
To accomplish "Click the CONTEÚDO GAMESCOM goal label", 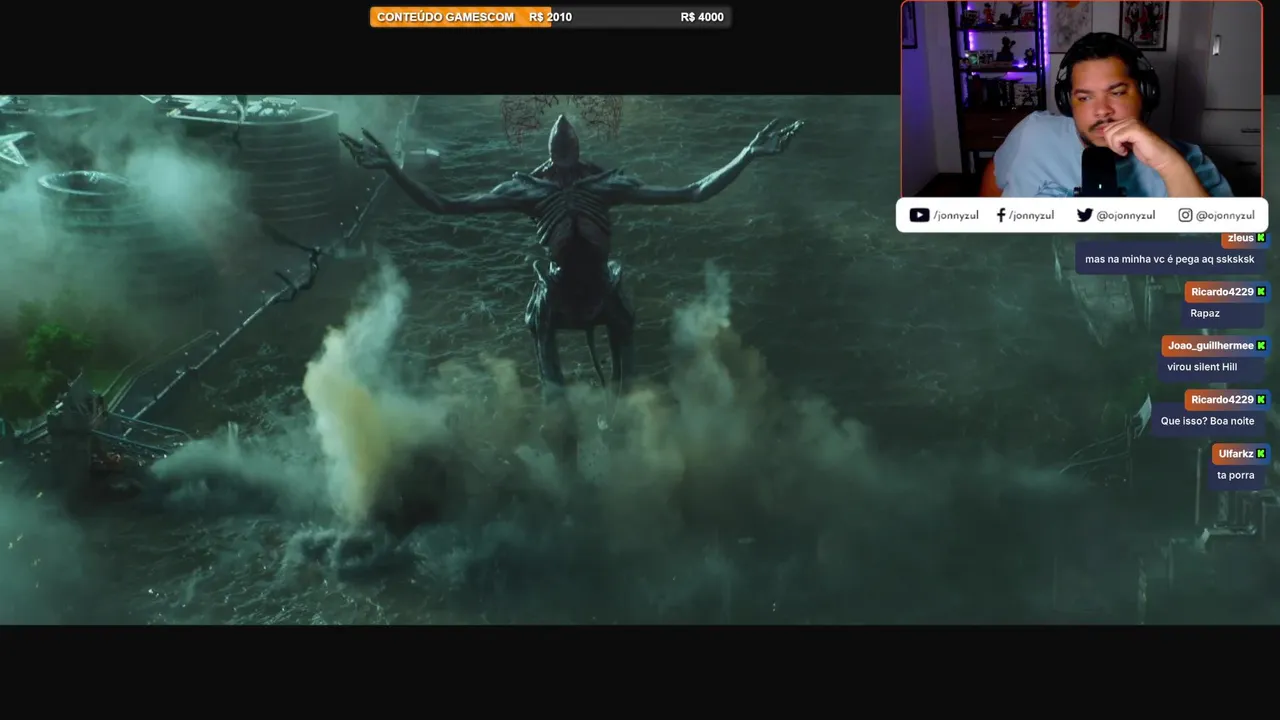I will 445,17.
